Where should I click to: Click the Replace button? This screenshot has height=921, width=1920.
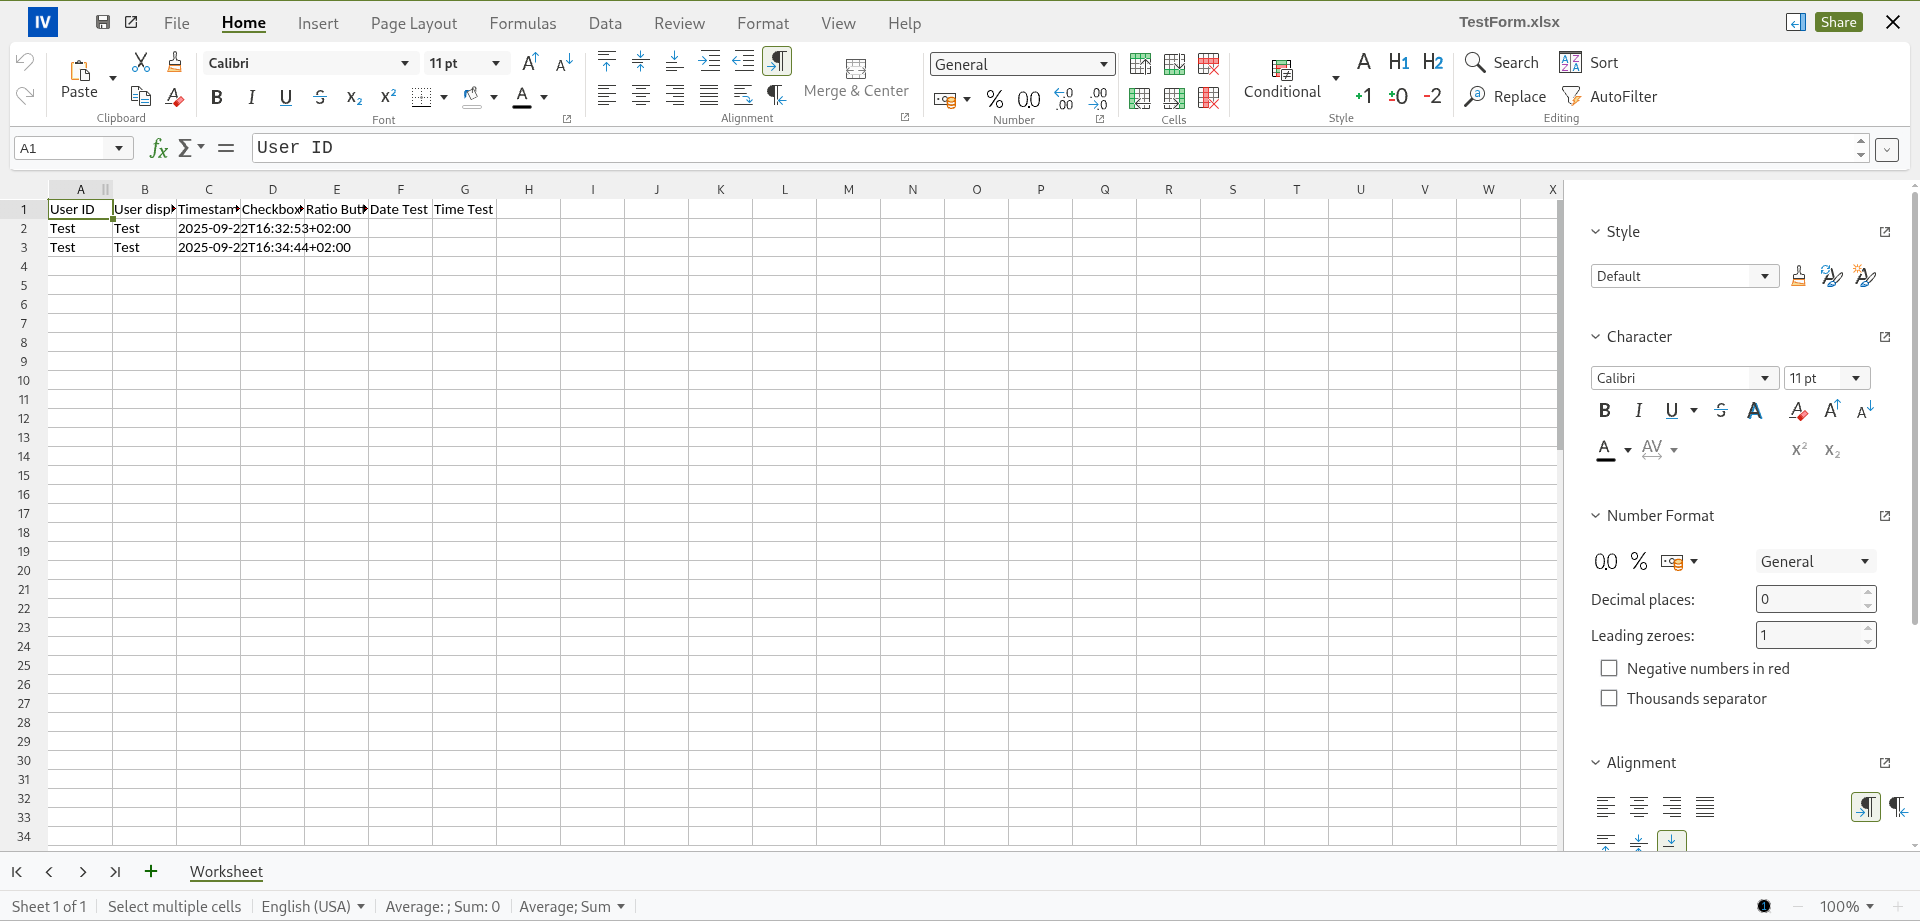point(1505,96)
